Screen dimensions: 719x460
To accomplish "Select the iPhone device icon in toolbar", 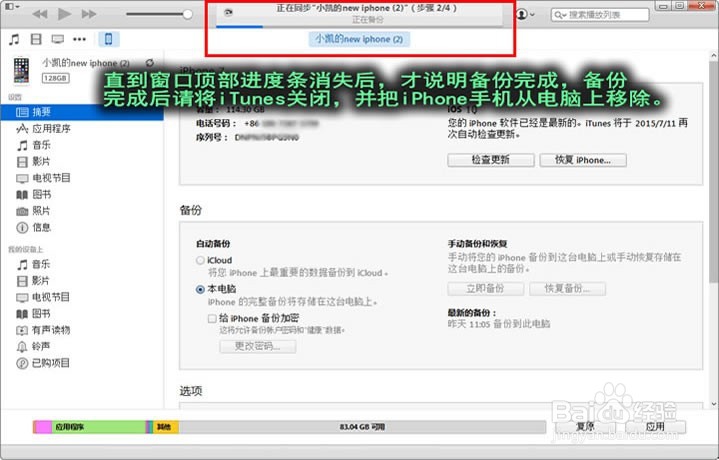I will [x=109, y=39].
